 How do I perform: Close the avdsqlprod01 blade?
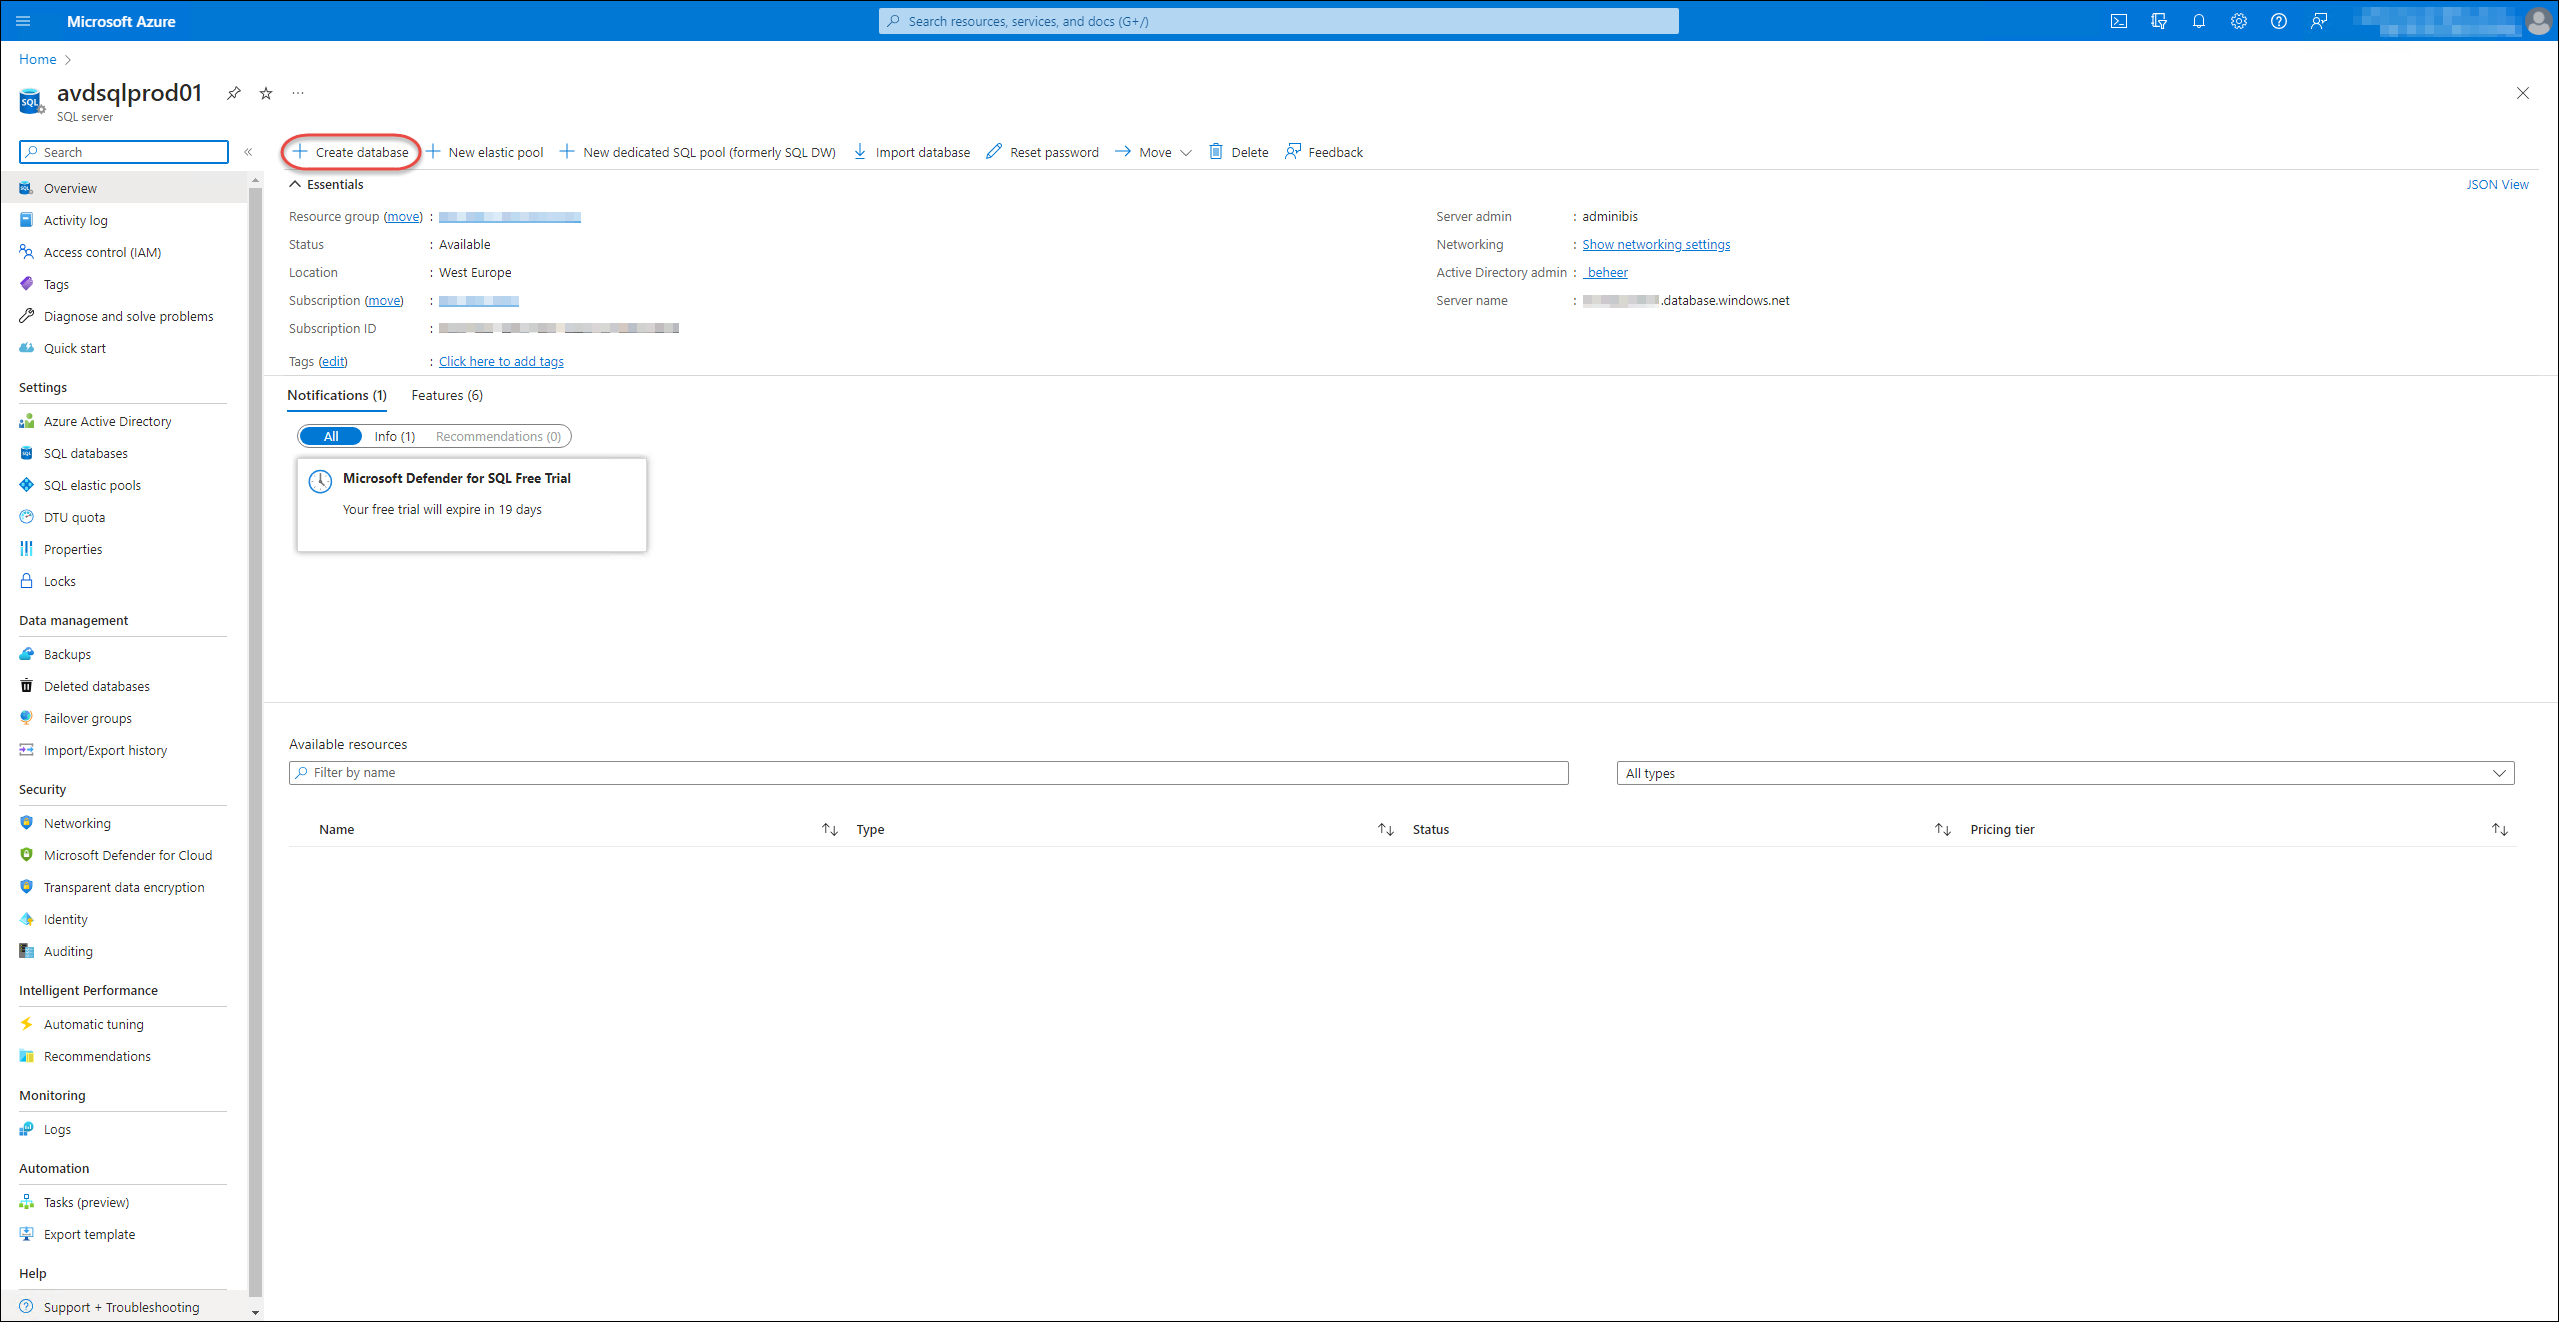pos(2522,93)
